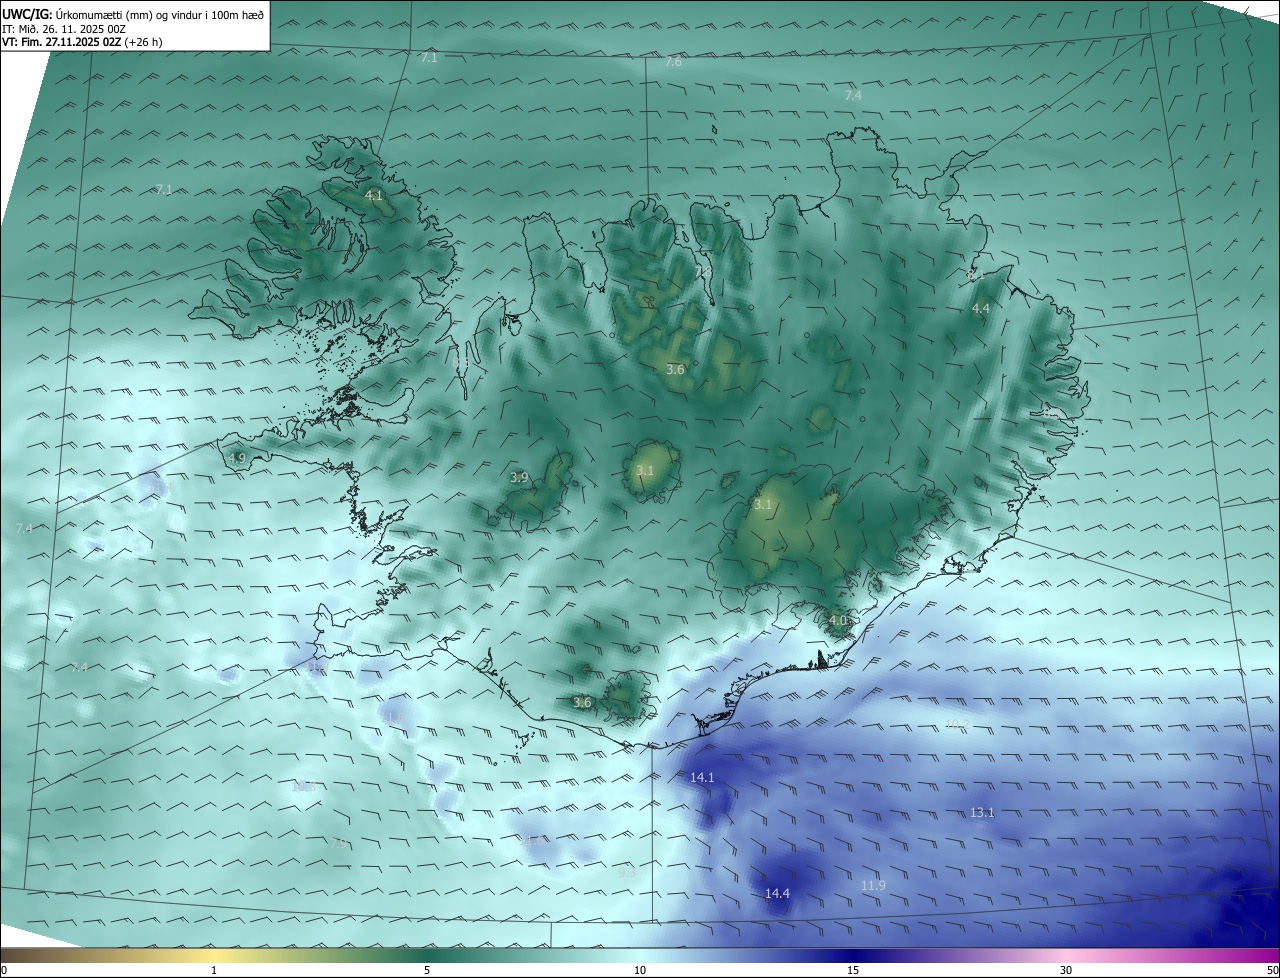Select the '50' tick at the scale end
Image resolution: width=1280 pixels, height=978 pixels.
1272,970
